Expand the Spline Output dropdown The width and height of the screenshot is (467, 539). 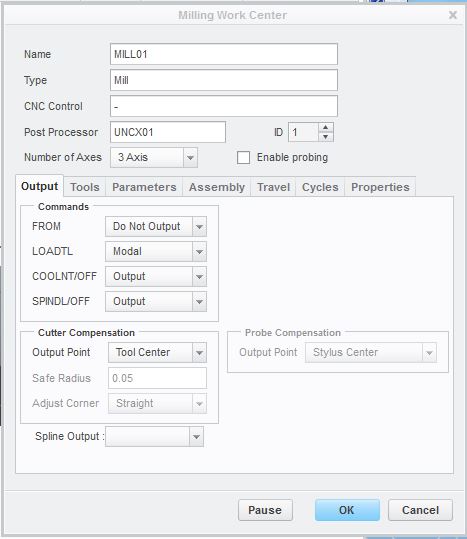point(154,437)
